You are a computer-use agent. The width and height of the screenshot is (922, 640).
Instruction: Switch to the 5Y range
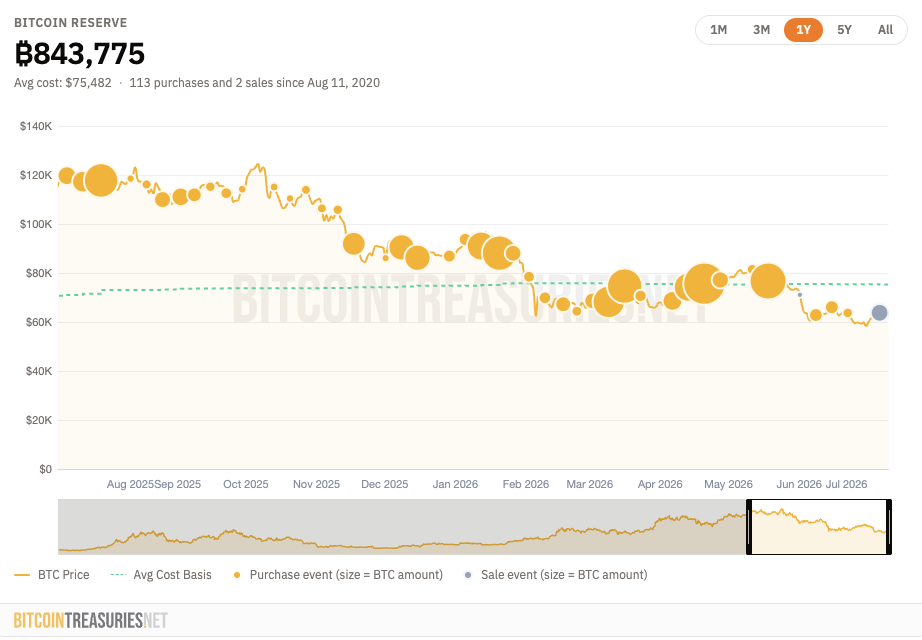point(844,29)
